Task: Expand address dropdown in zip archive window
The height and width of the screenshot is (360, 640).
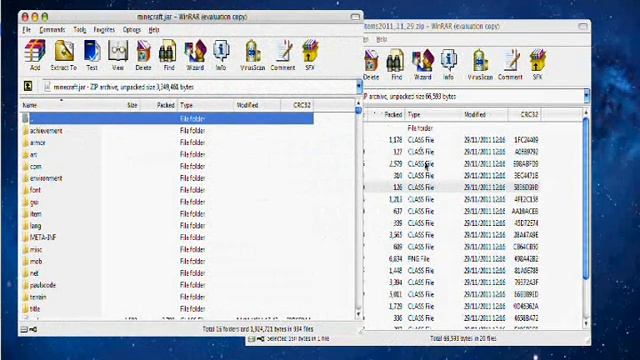Action: click(586, 96)
